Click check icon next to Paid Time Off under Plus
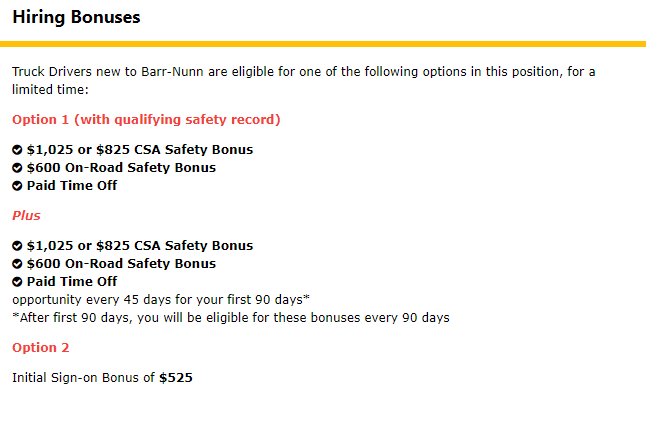 [x=17, y=282]
